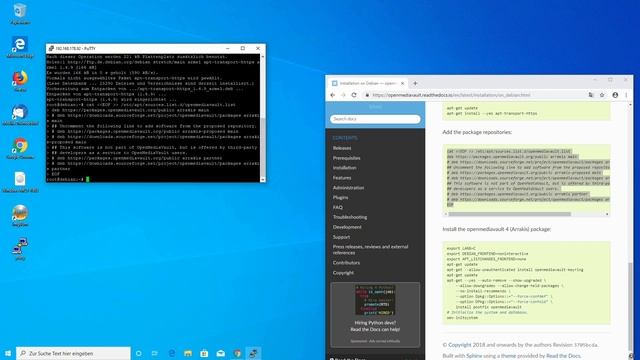
Task: Open Copyright in the docs sidebar
Action: (343, 273)
